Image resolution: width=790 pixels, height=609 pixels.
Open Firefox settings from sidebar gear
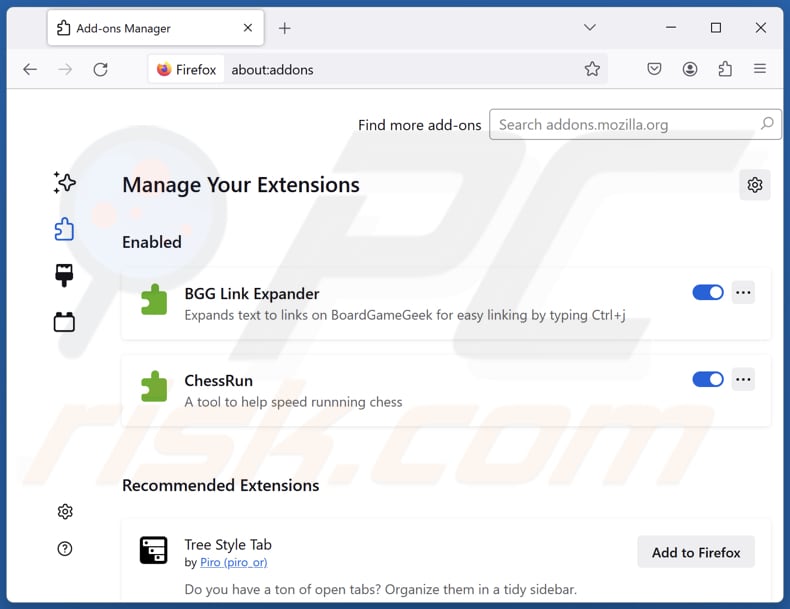(x=65, y=511)
